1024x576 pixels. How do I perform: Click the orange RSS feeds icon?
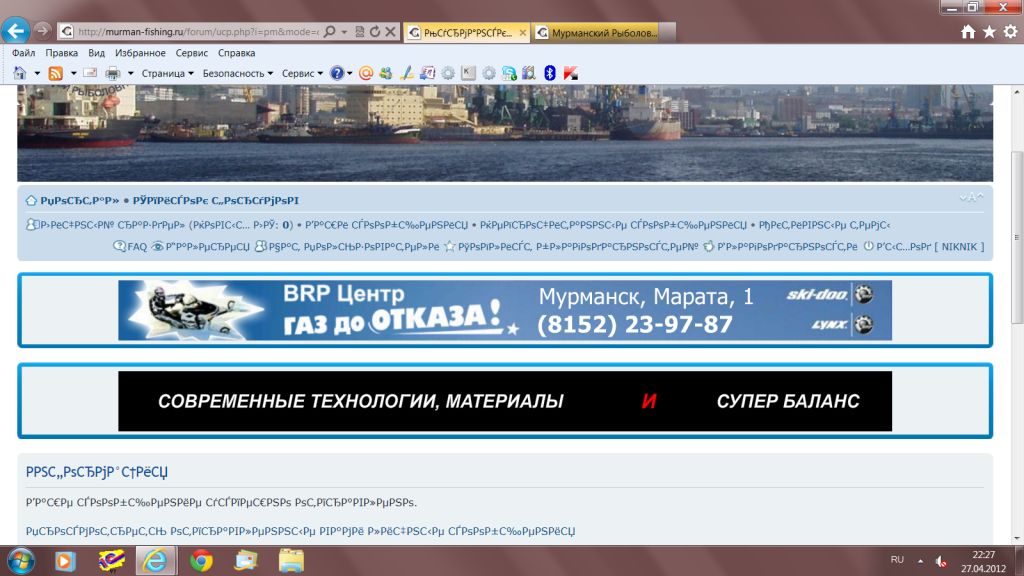[56, 73]
